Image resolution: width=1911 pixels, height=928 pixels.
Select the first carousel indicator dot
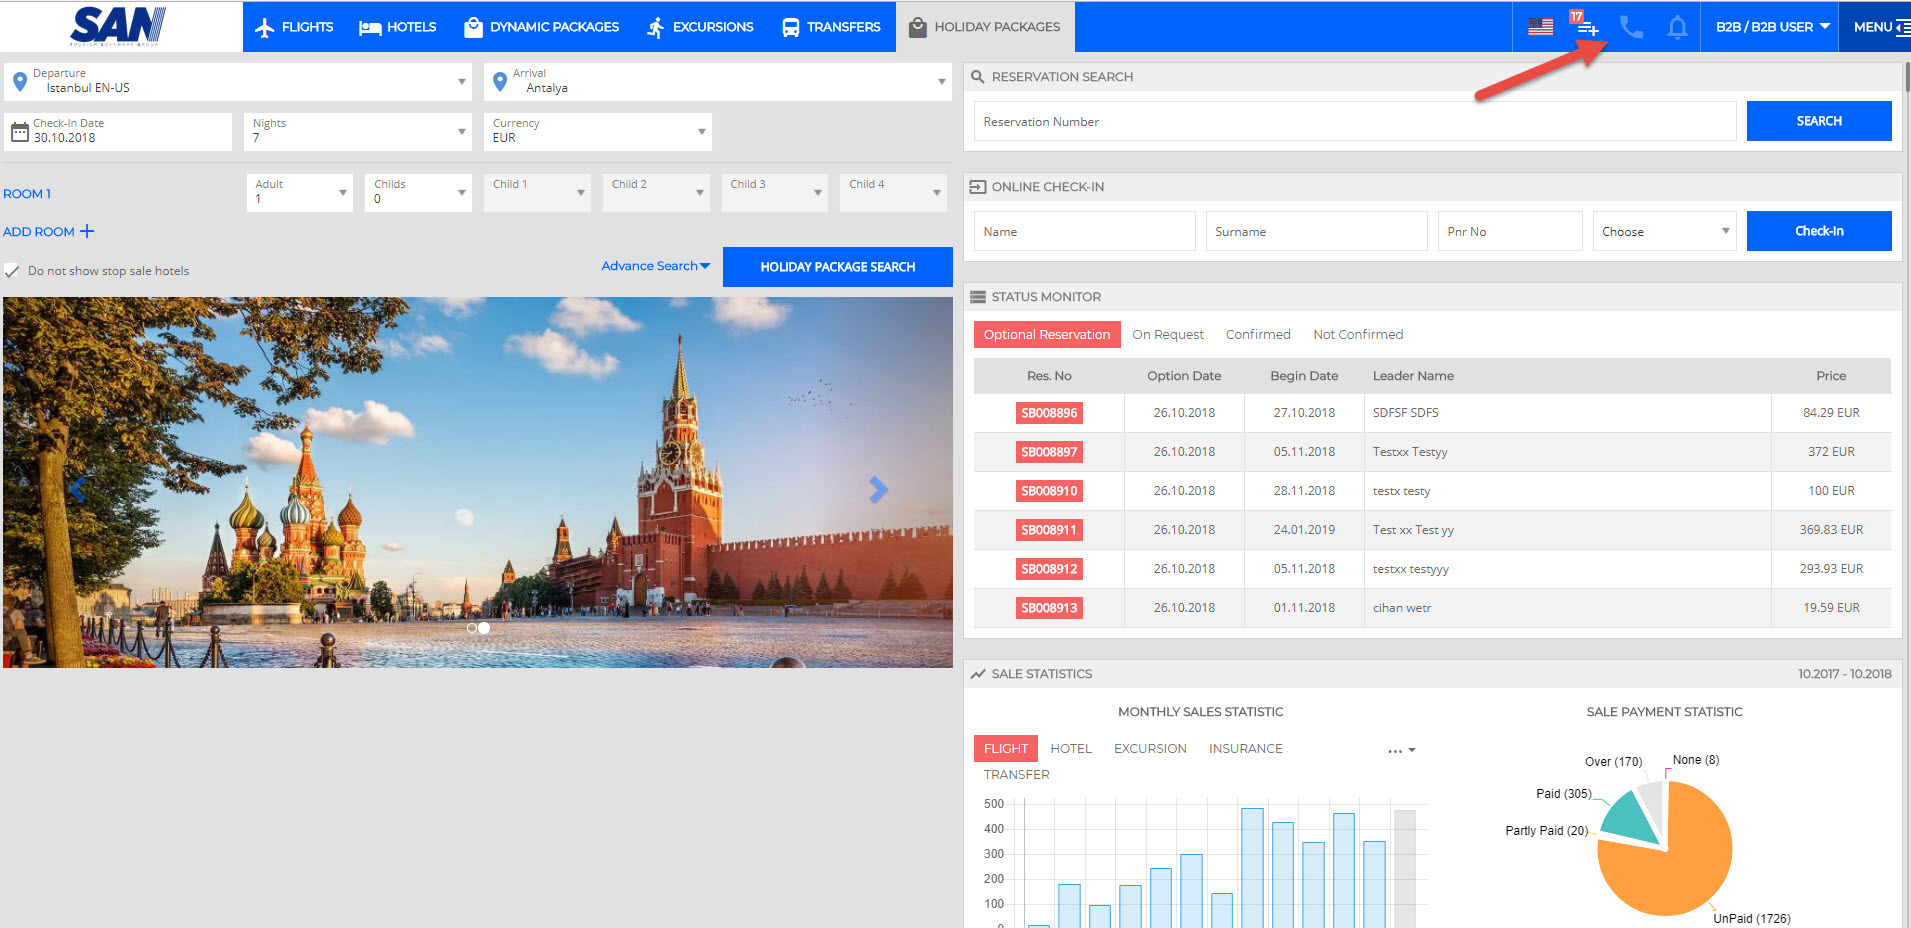472,628
